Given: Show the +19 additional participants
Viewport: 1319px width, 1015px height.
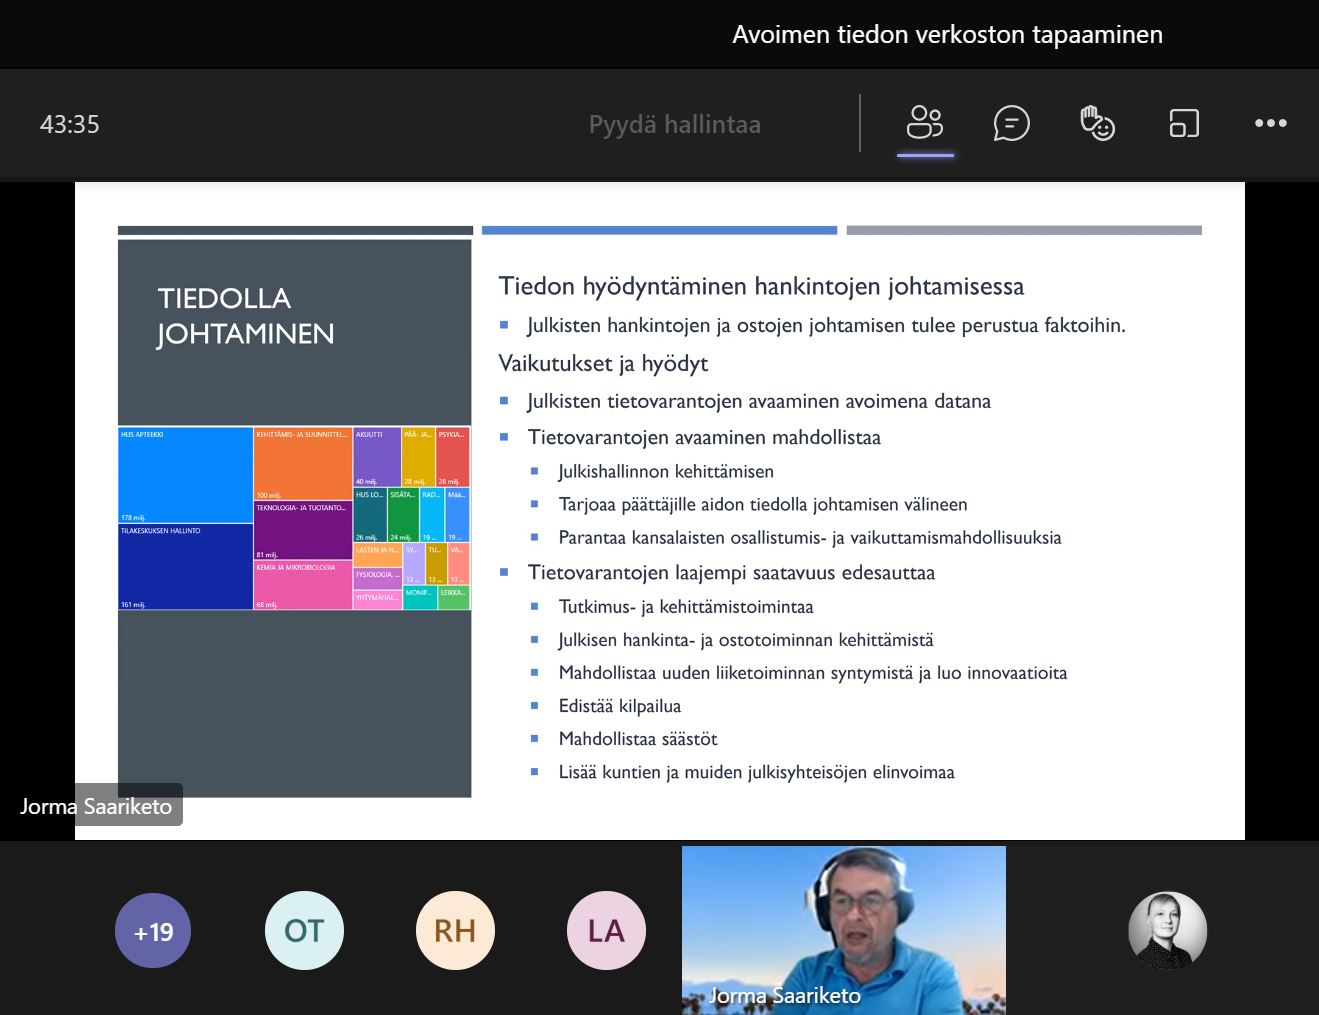Looking at the screenshot, I should pos(153,931).
